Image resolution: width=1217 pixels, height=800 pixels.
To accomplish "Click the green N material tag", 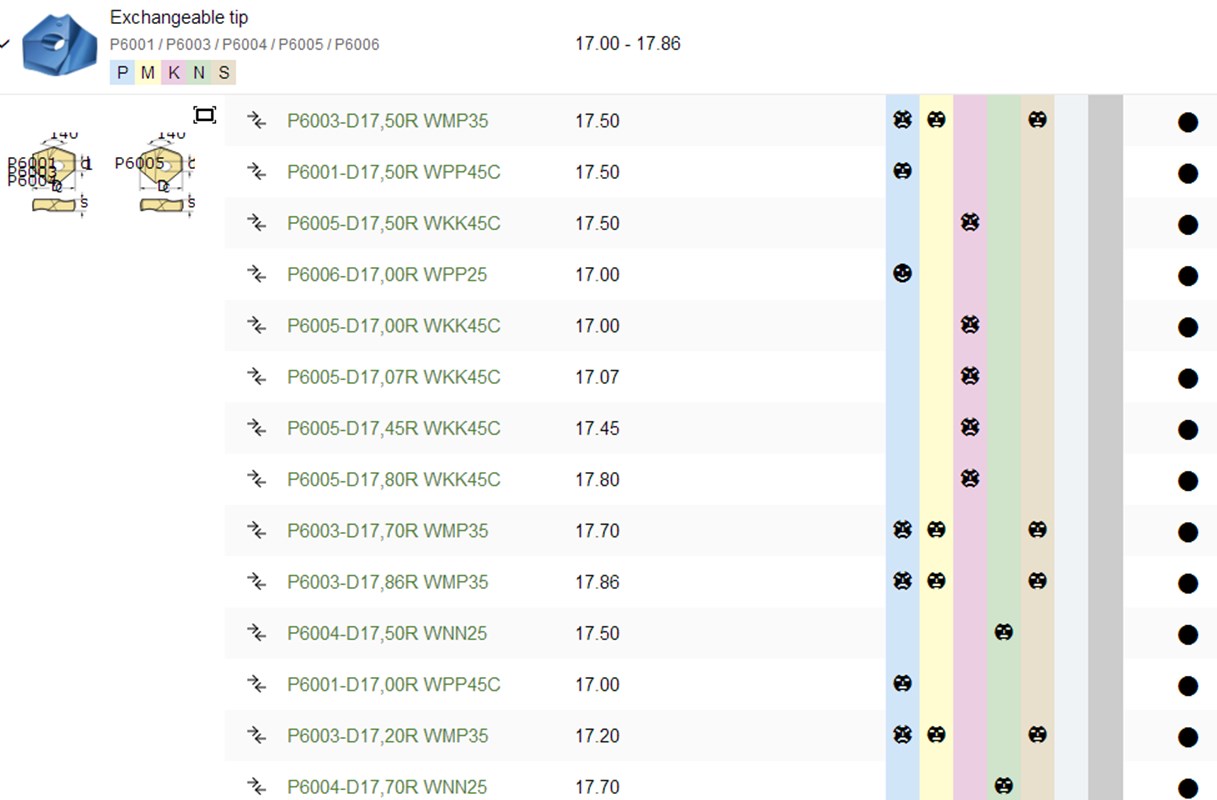I will [x=198, y=72].
